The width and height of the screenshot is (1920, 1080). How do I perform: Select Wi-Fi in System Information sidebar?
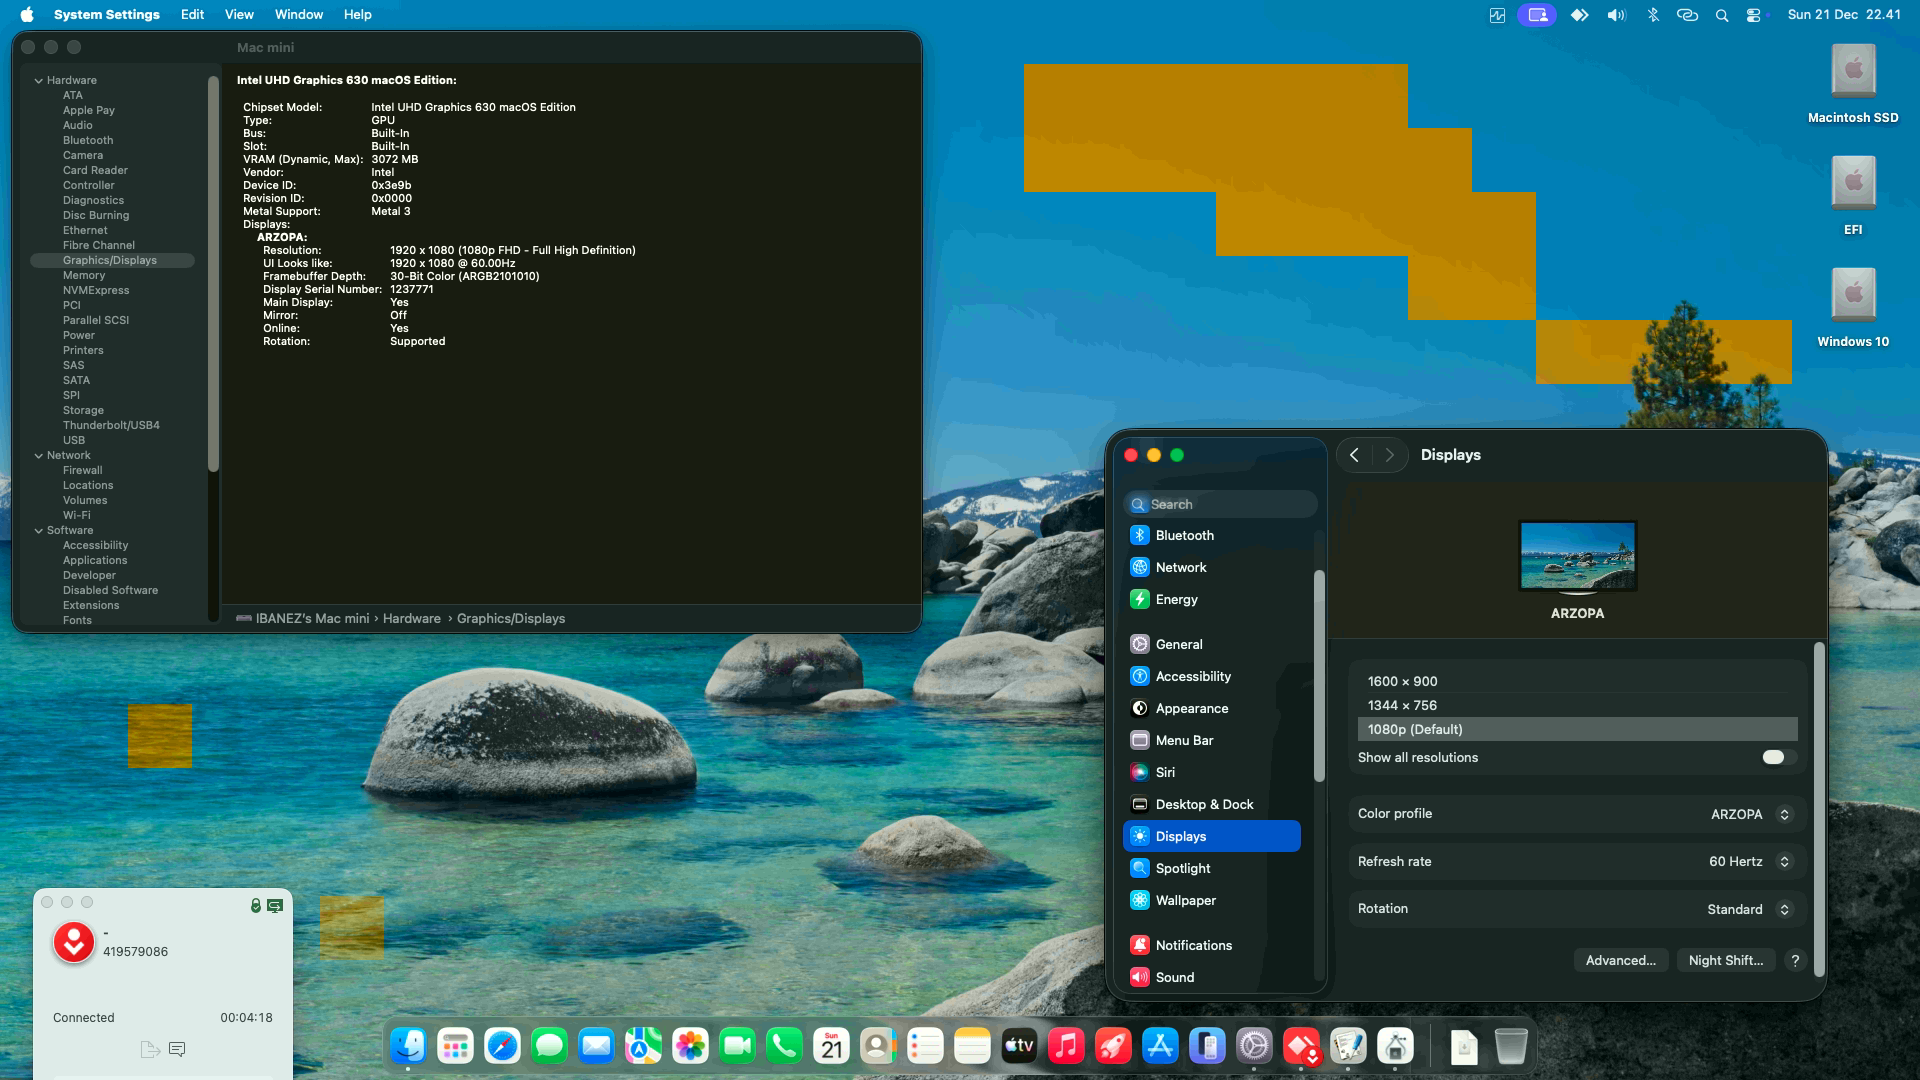(x=77, y=515)
